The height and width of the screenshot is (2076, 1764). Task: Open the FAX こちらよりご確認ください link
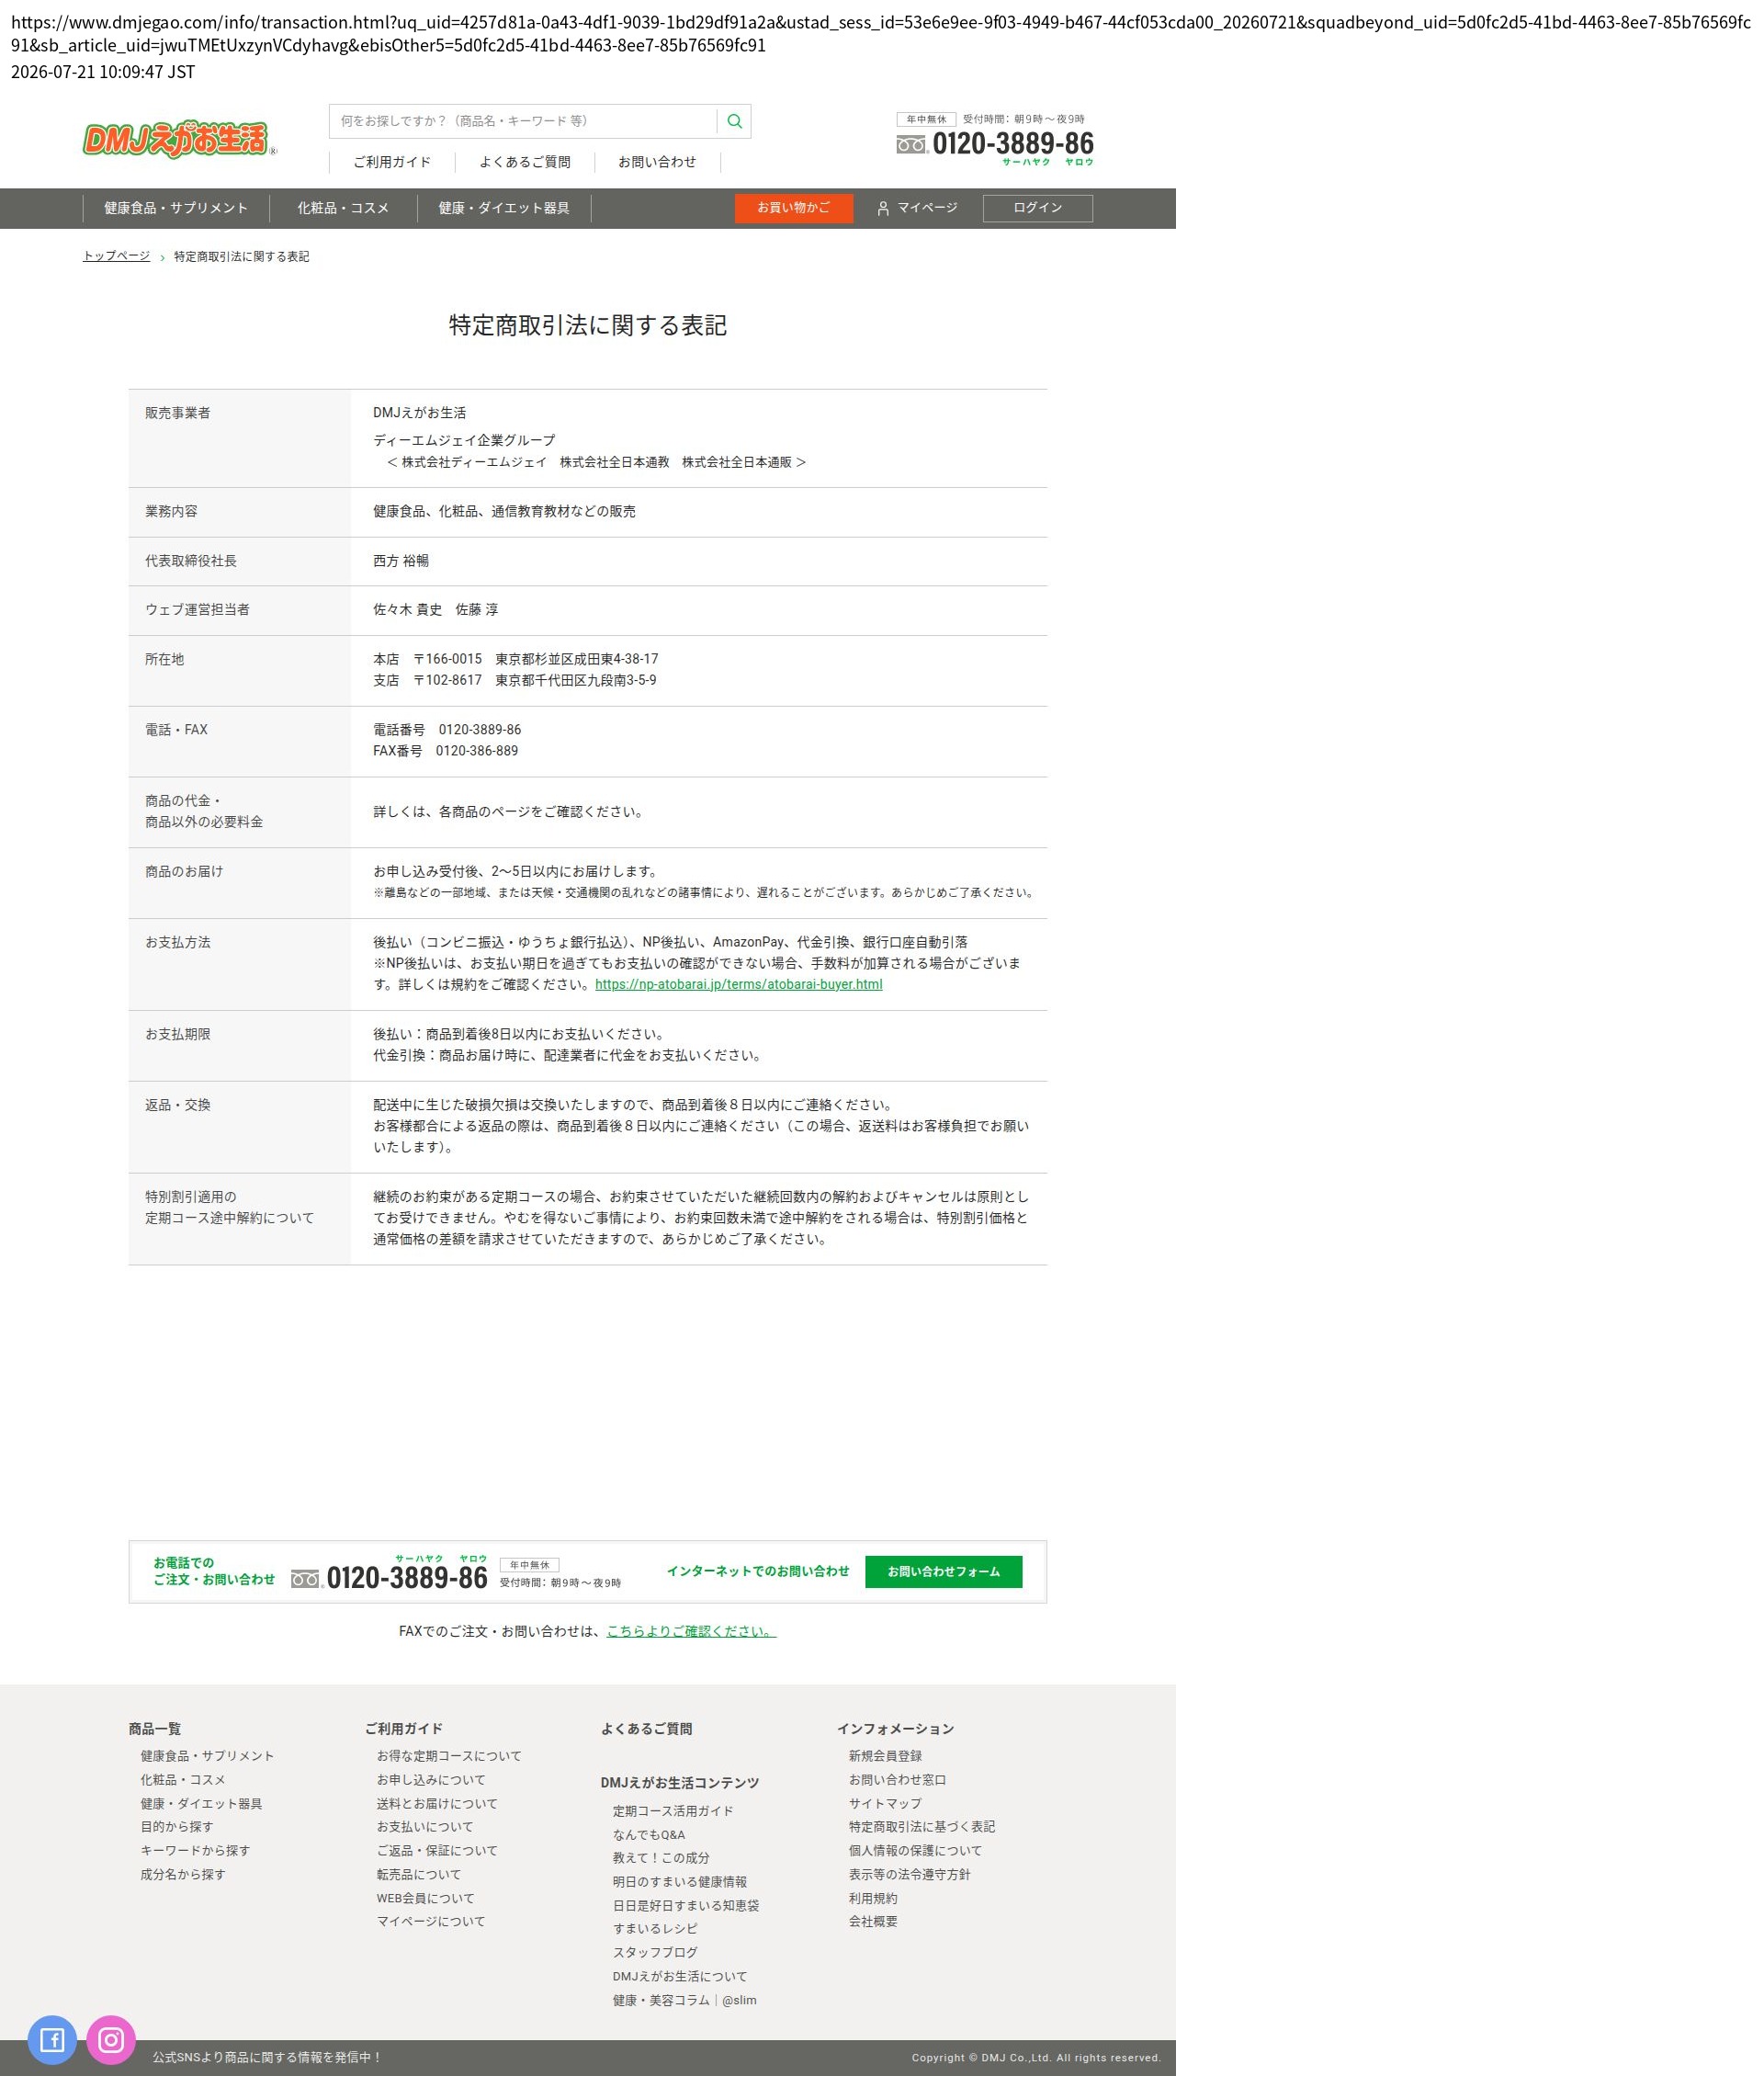coord(691,1631)
